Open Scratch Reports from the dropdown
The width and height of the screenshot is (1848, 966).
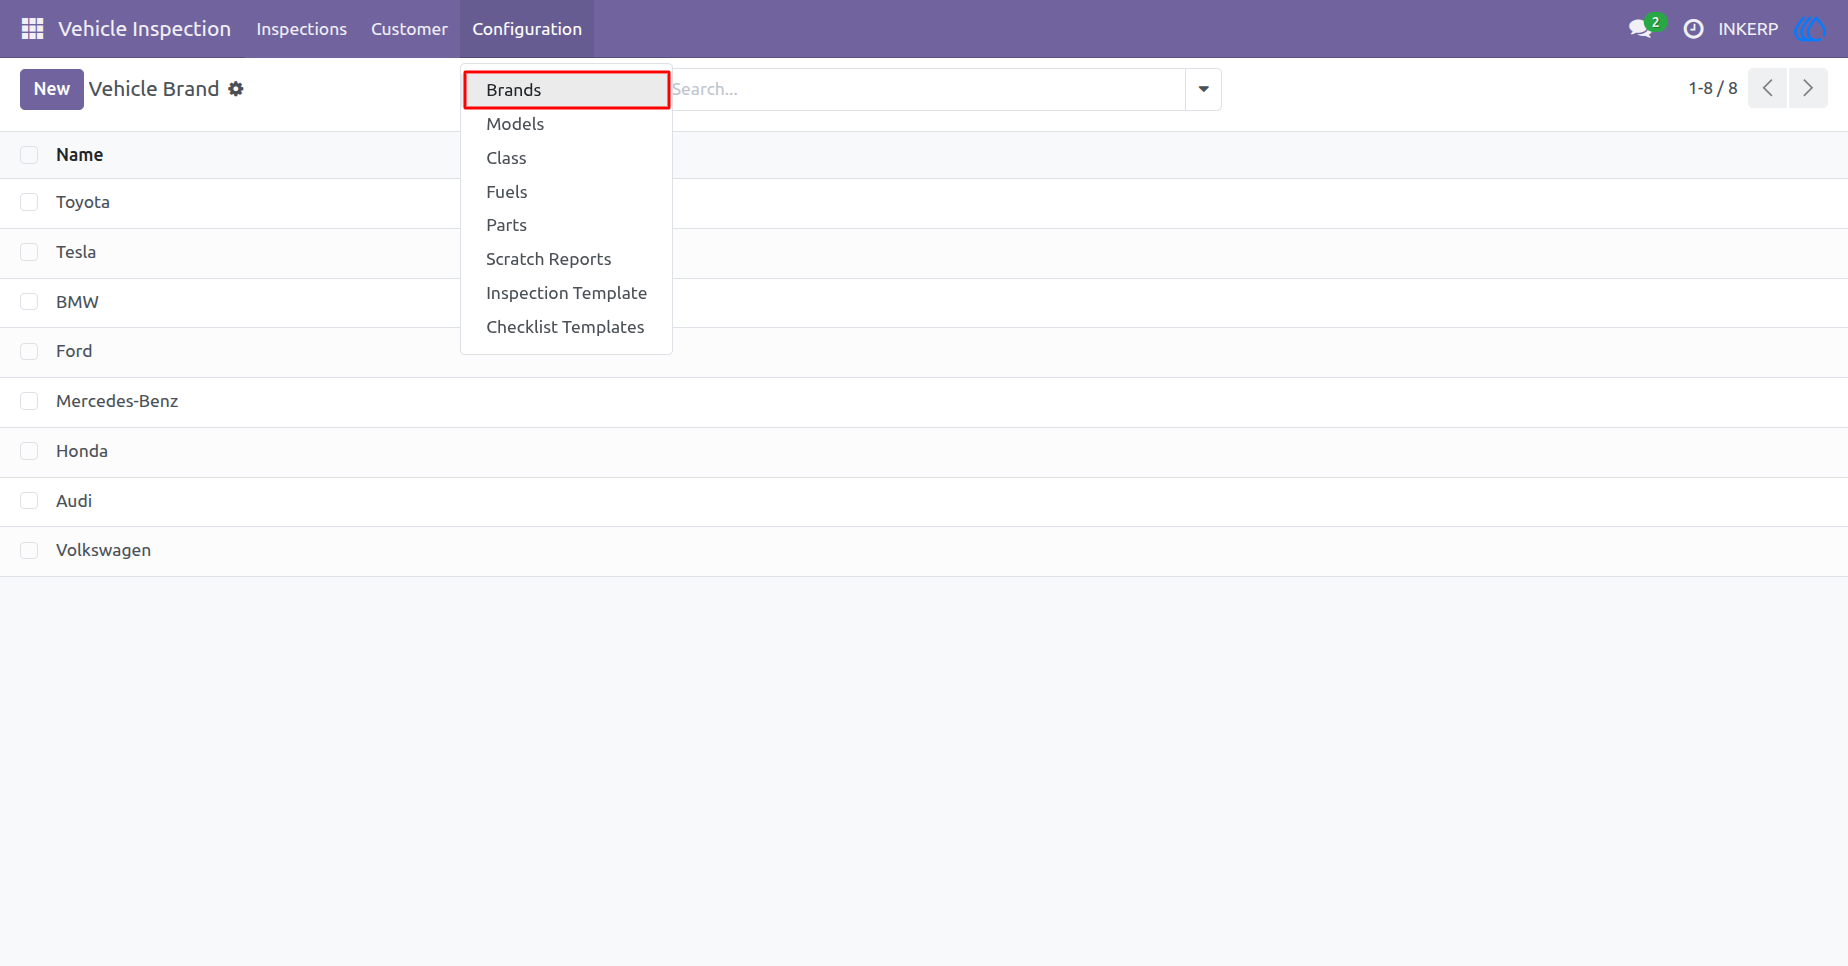tap(566, 259)
